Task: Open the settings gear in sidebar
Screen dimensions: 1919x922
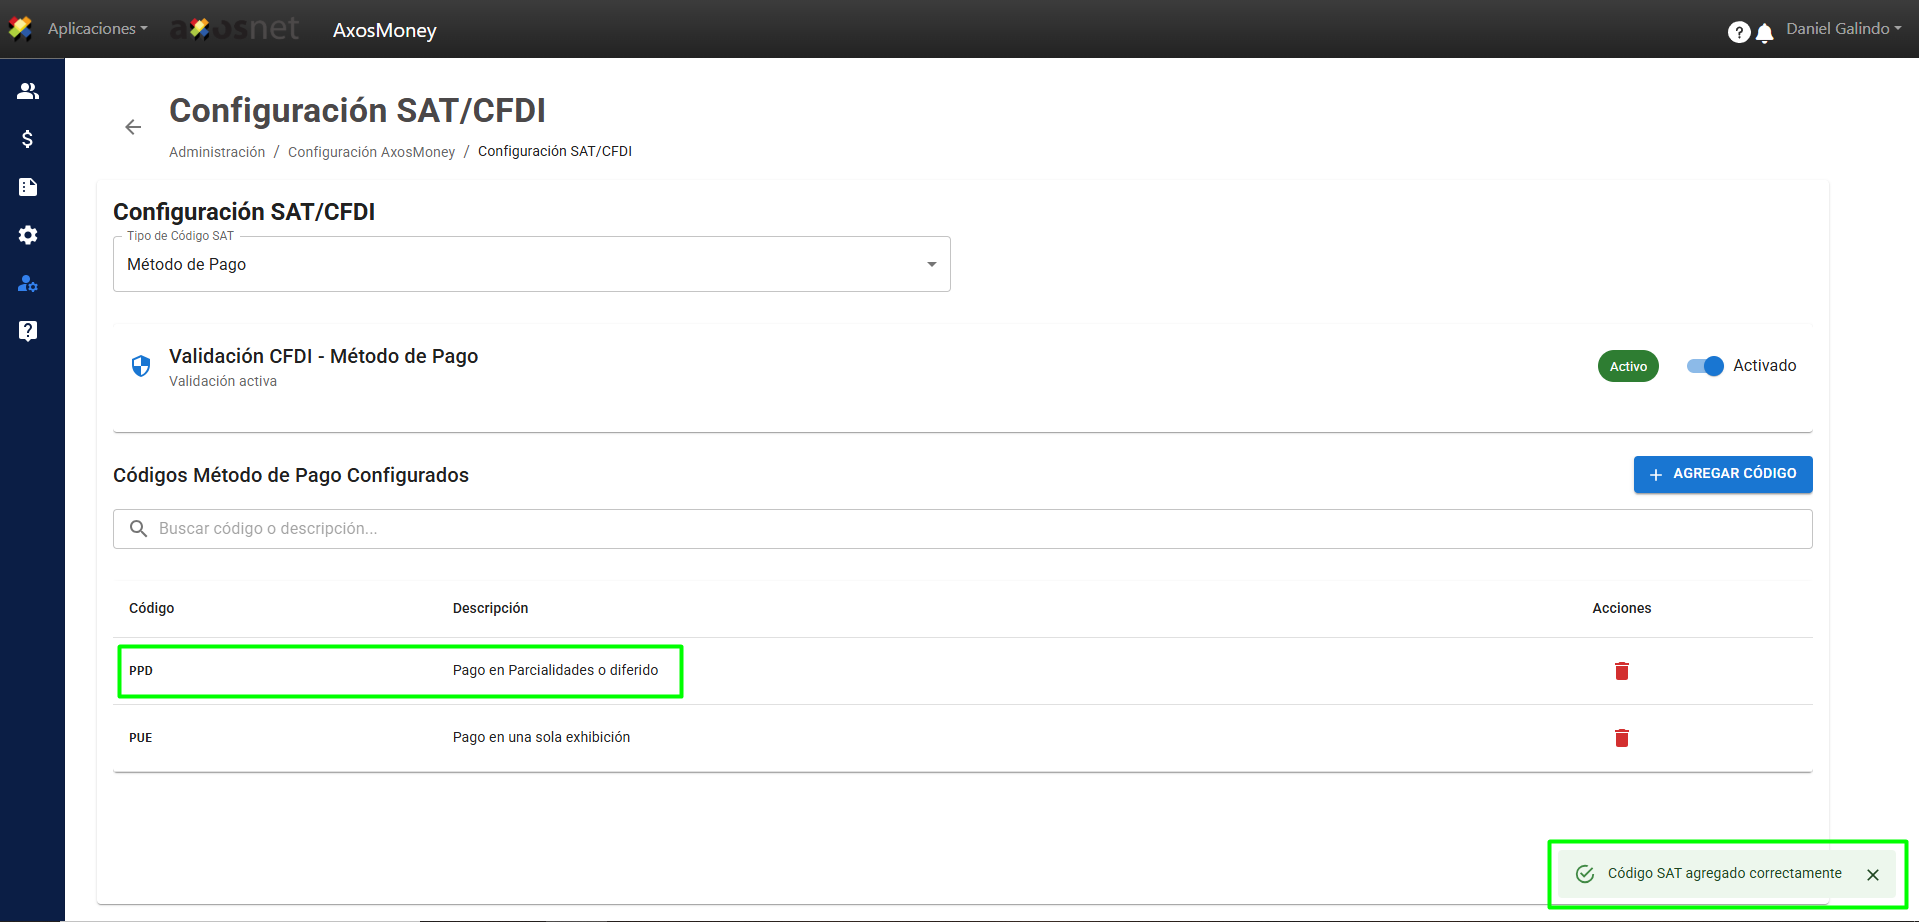Action: [28, 235]
